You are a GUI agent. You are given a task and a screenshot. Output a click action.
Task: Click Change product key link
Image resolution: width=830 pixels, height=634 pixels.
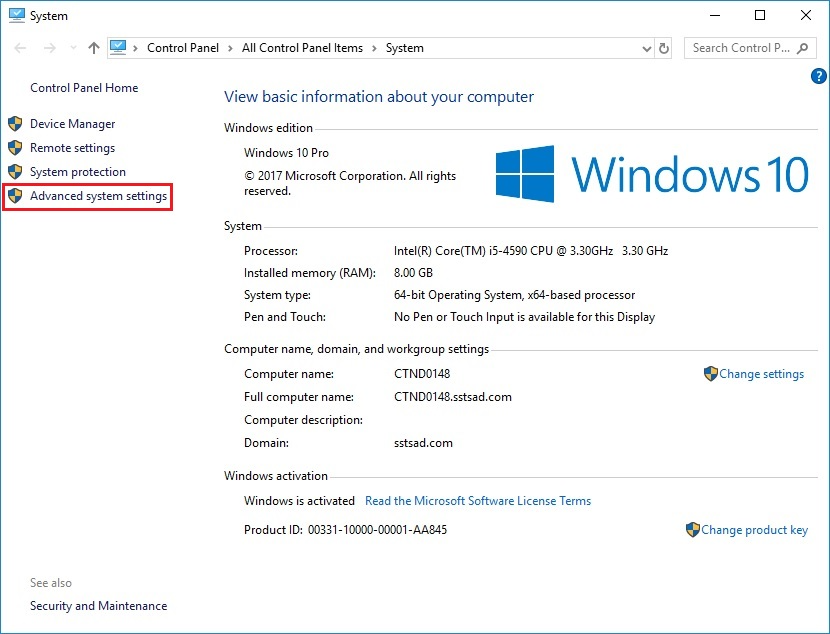pyautogui.click(x=754, y=530)
